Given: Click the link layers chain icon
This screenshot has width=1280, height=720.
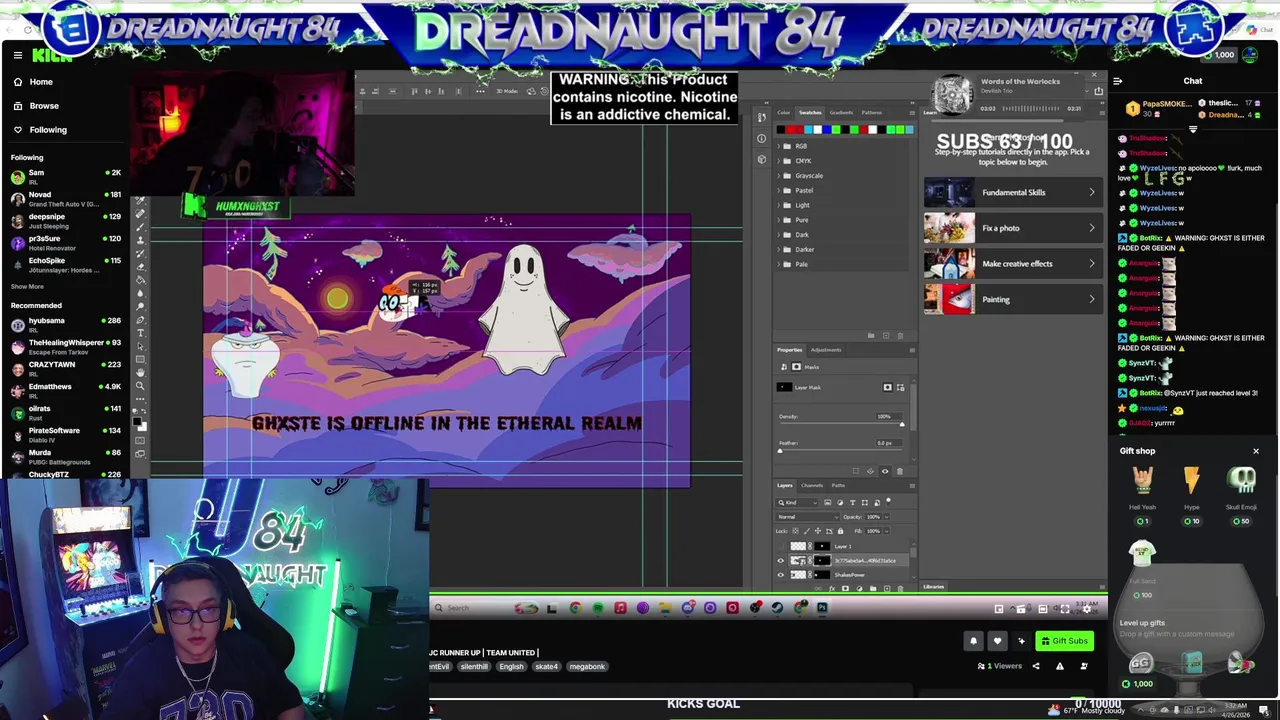Looking at the screenshot, I should coord(818,588).
